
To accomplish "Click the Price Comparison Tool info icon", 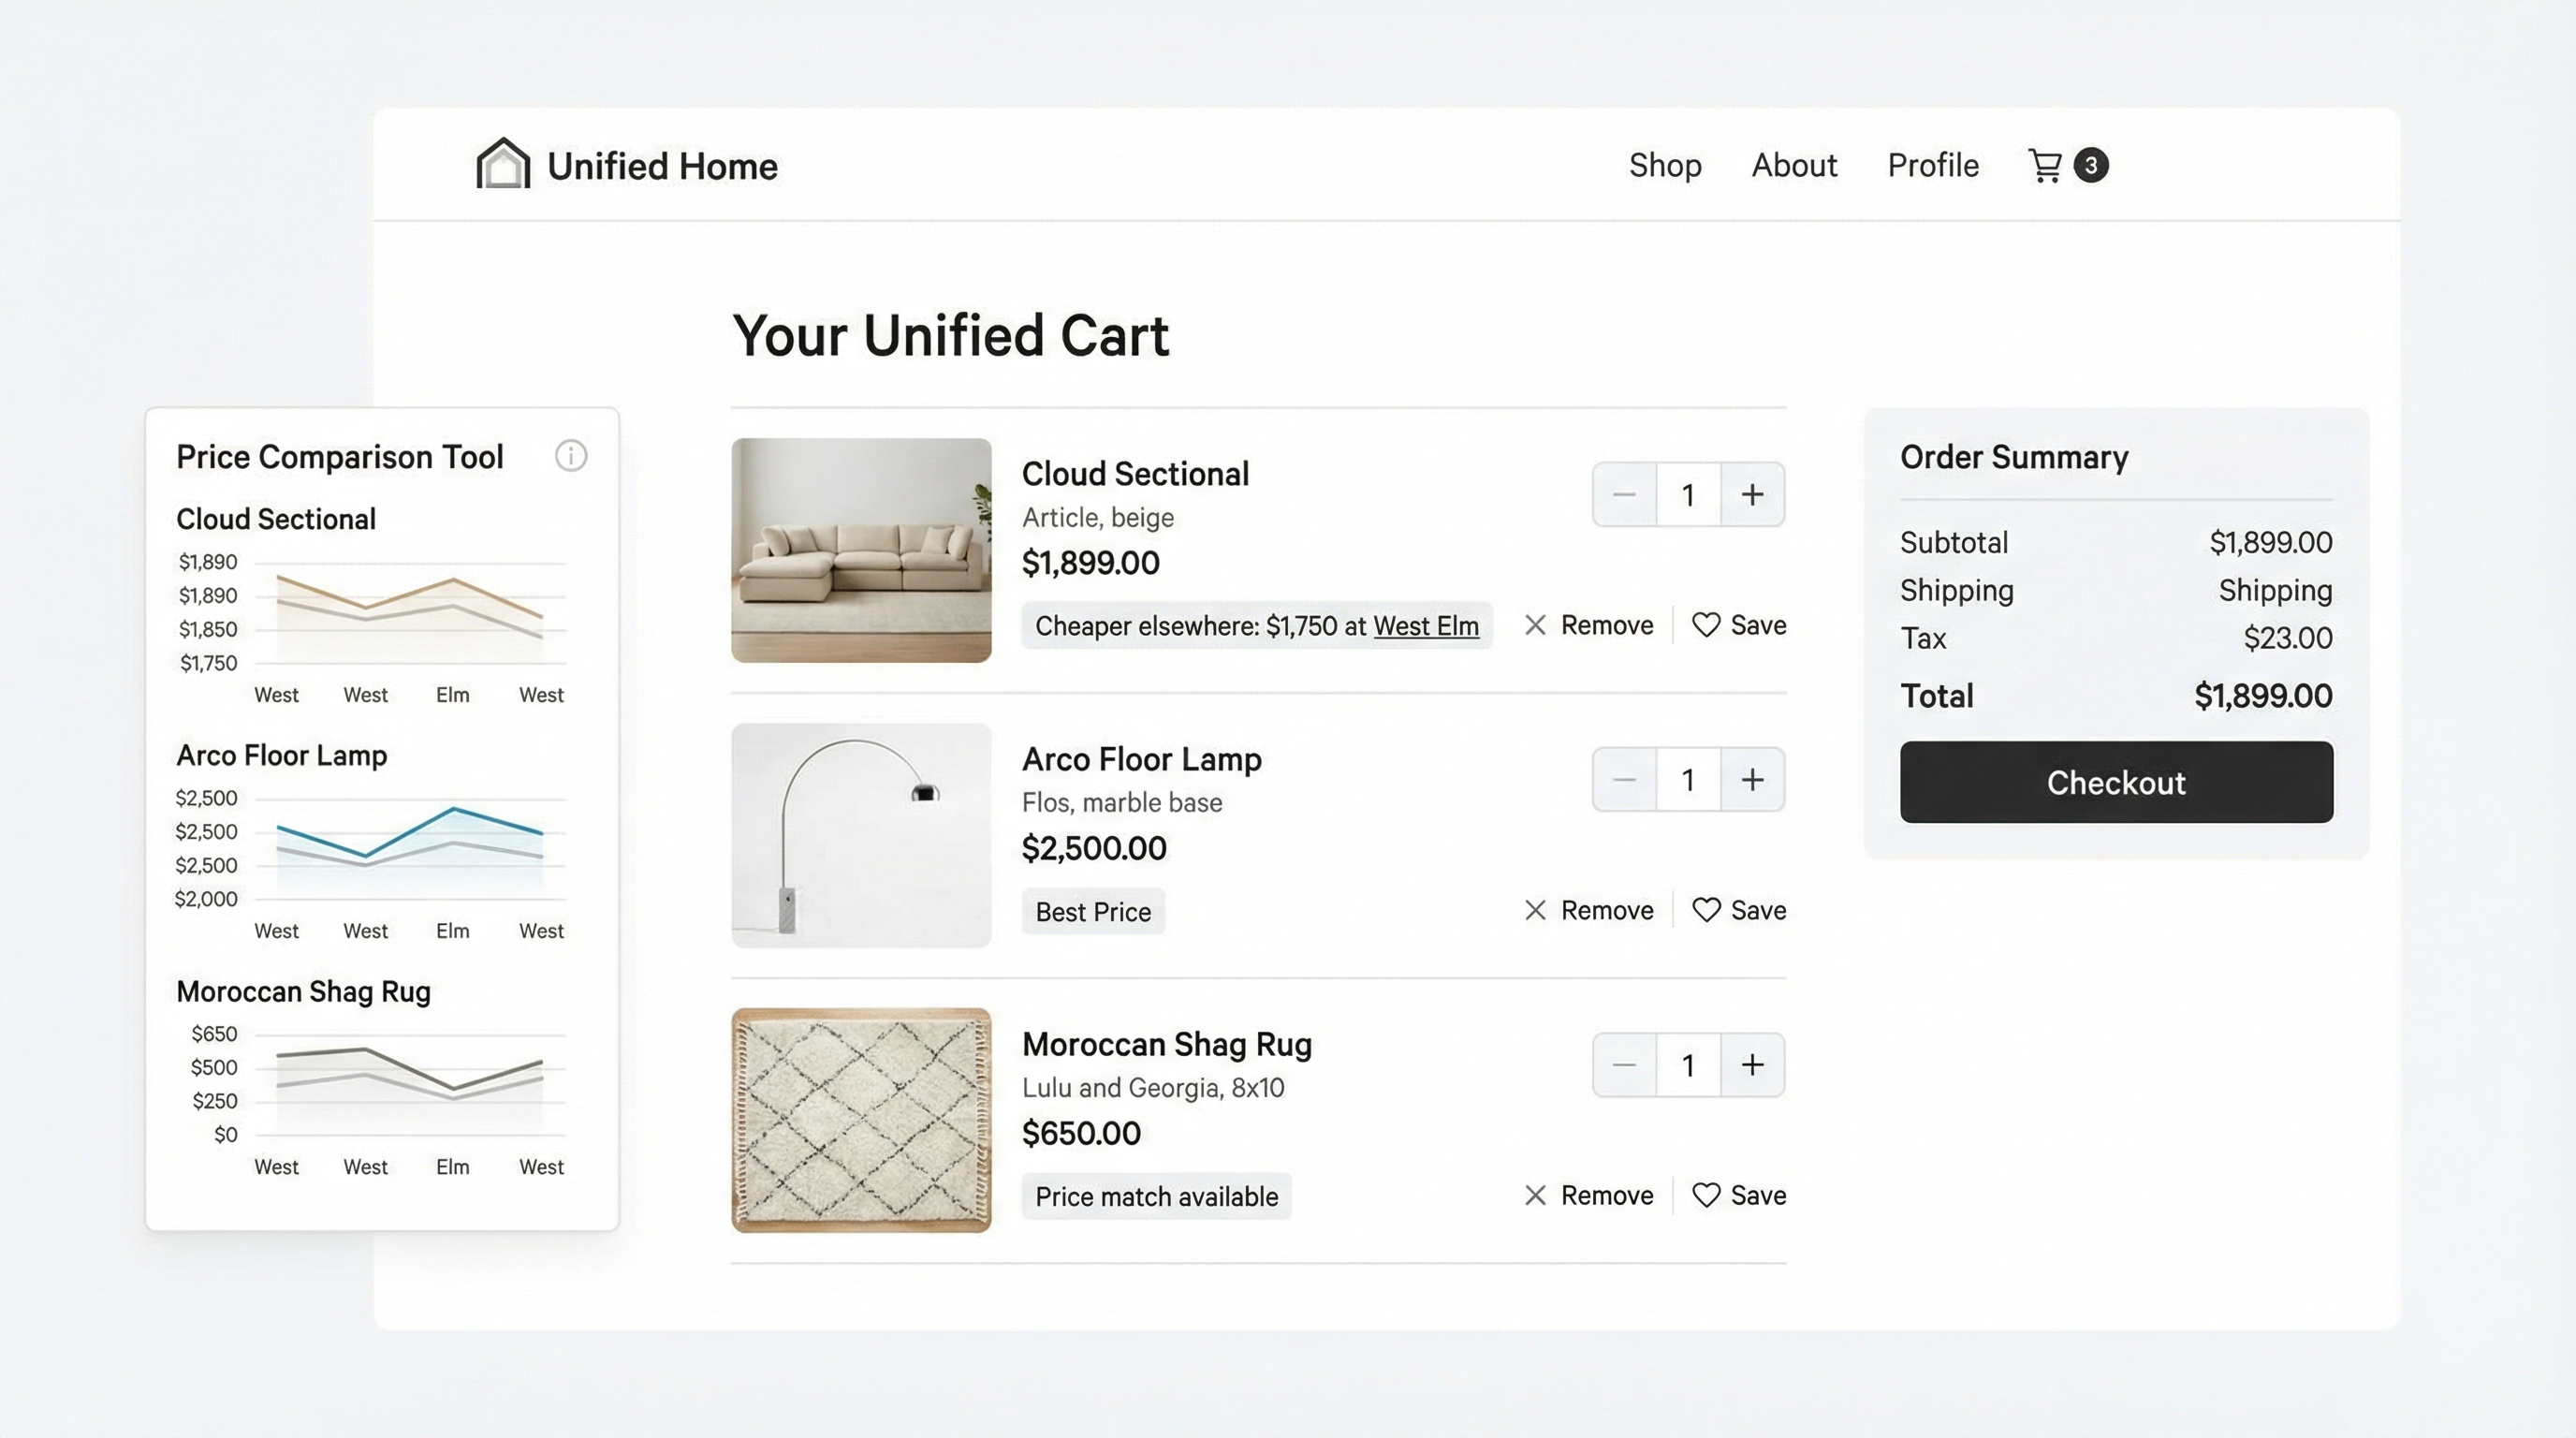I will 571,456.
